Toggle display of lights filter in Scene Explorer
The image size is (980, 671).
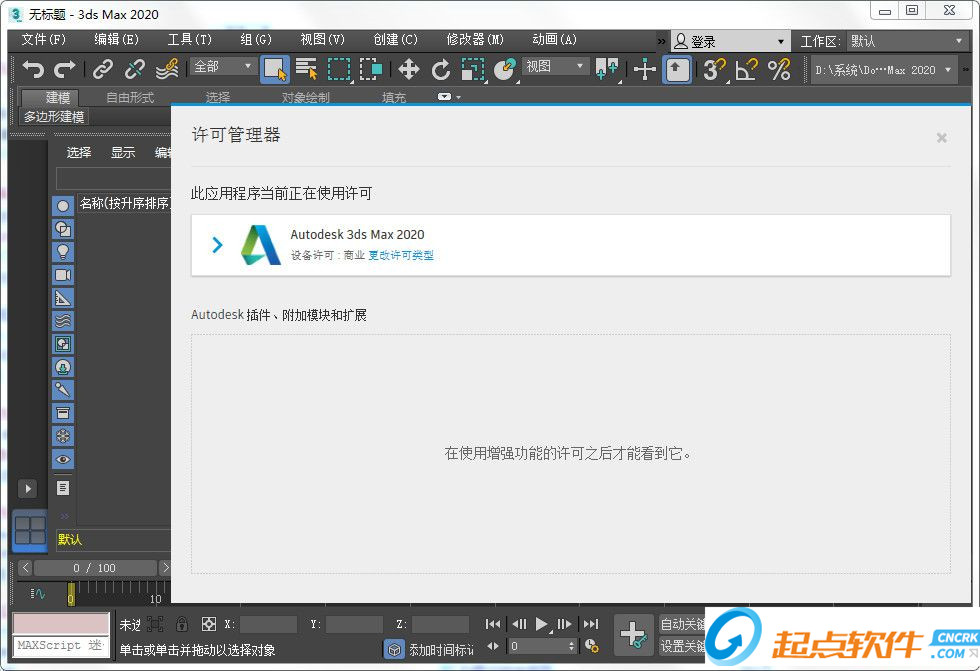tap(63, 252)
